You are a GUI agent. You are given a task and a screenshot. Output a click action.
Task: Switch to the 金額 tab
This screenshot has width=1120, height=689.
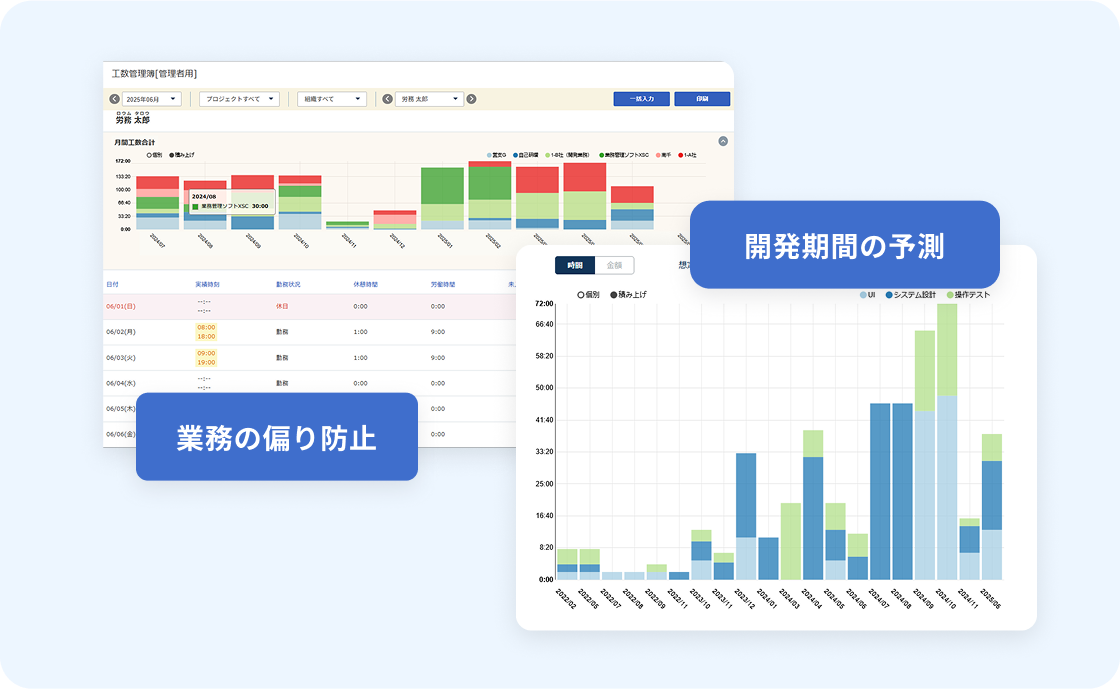tap(614, 266)
